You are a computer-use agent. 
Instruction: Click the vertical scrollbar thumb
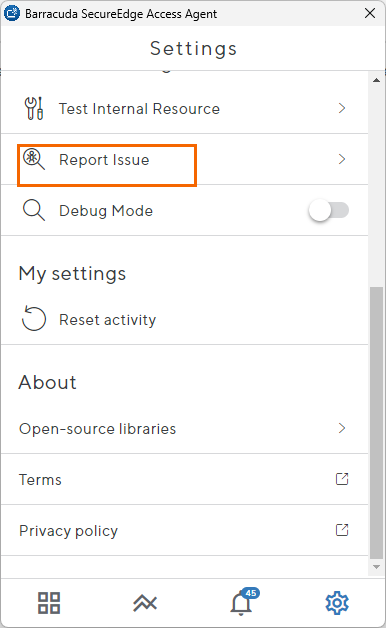pyautogui.click(x=376, y=422)
